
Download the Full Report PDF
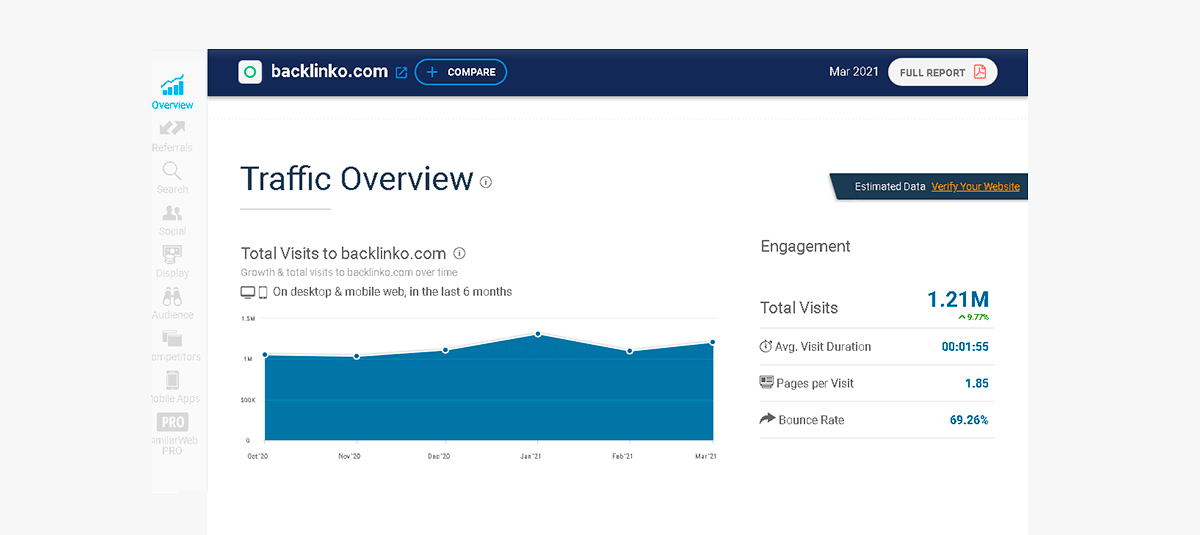942,72
